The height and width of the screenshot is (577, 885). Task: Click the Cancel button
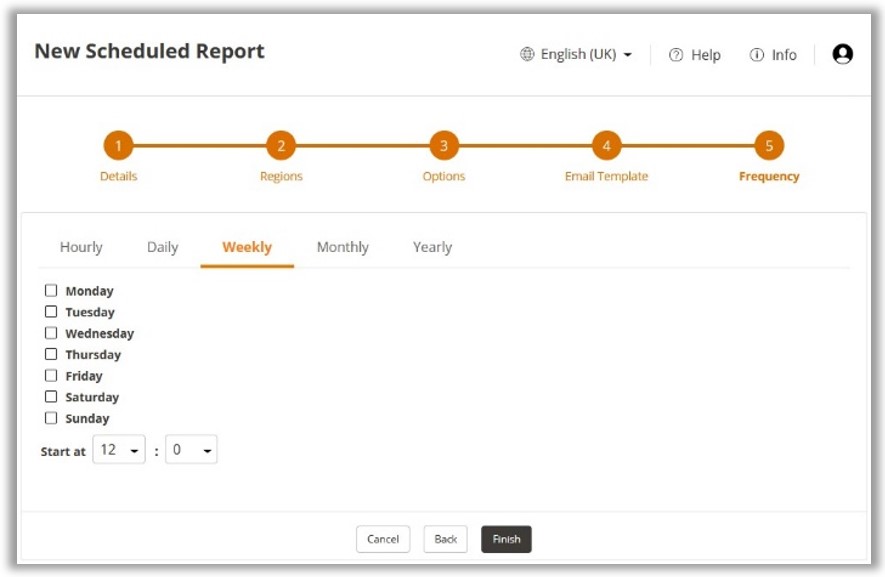click(x=383, y=539)
